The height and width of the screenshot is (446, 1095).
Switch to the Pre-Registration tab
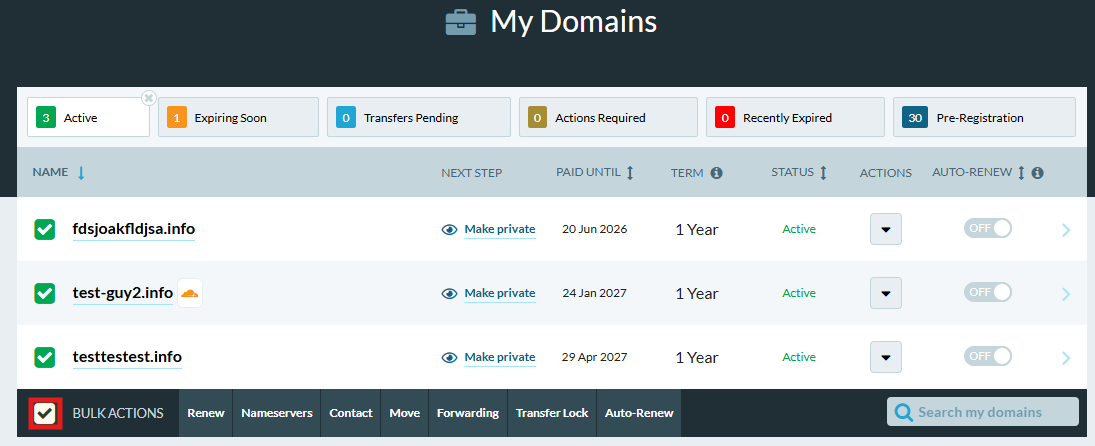click(983, 118)
